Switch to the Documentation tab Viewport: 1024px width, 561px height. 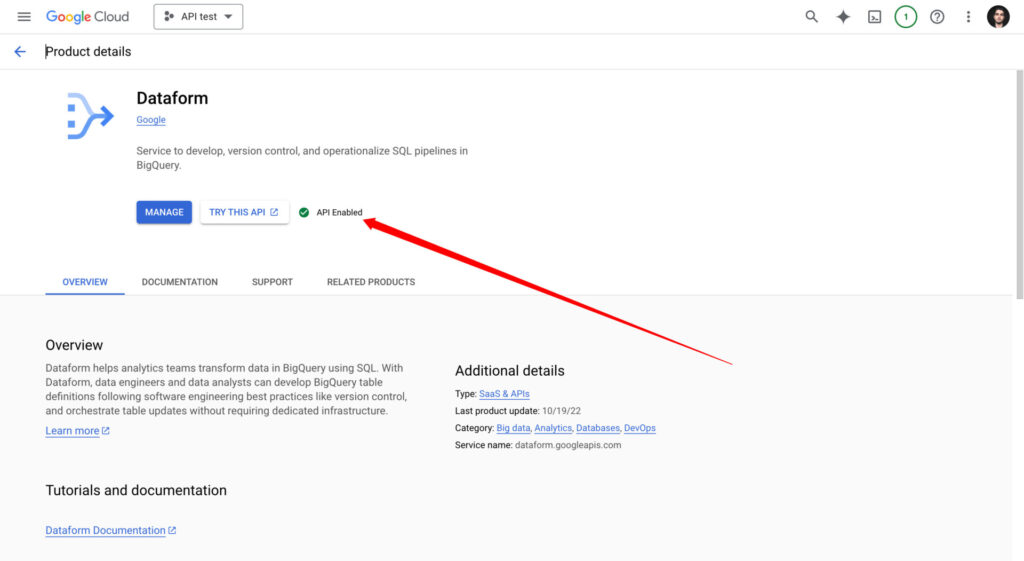pyautogui.click(x=179, y=282)
